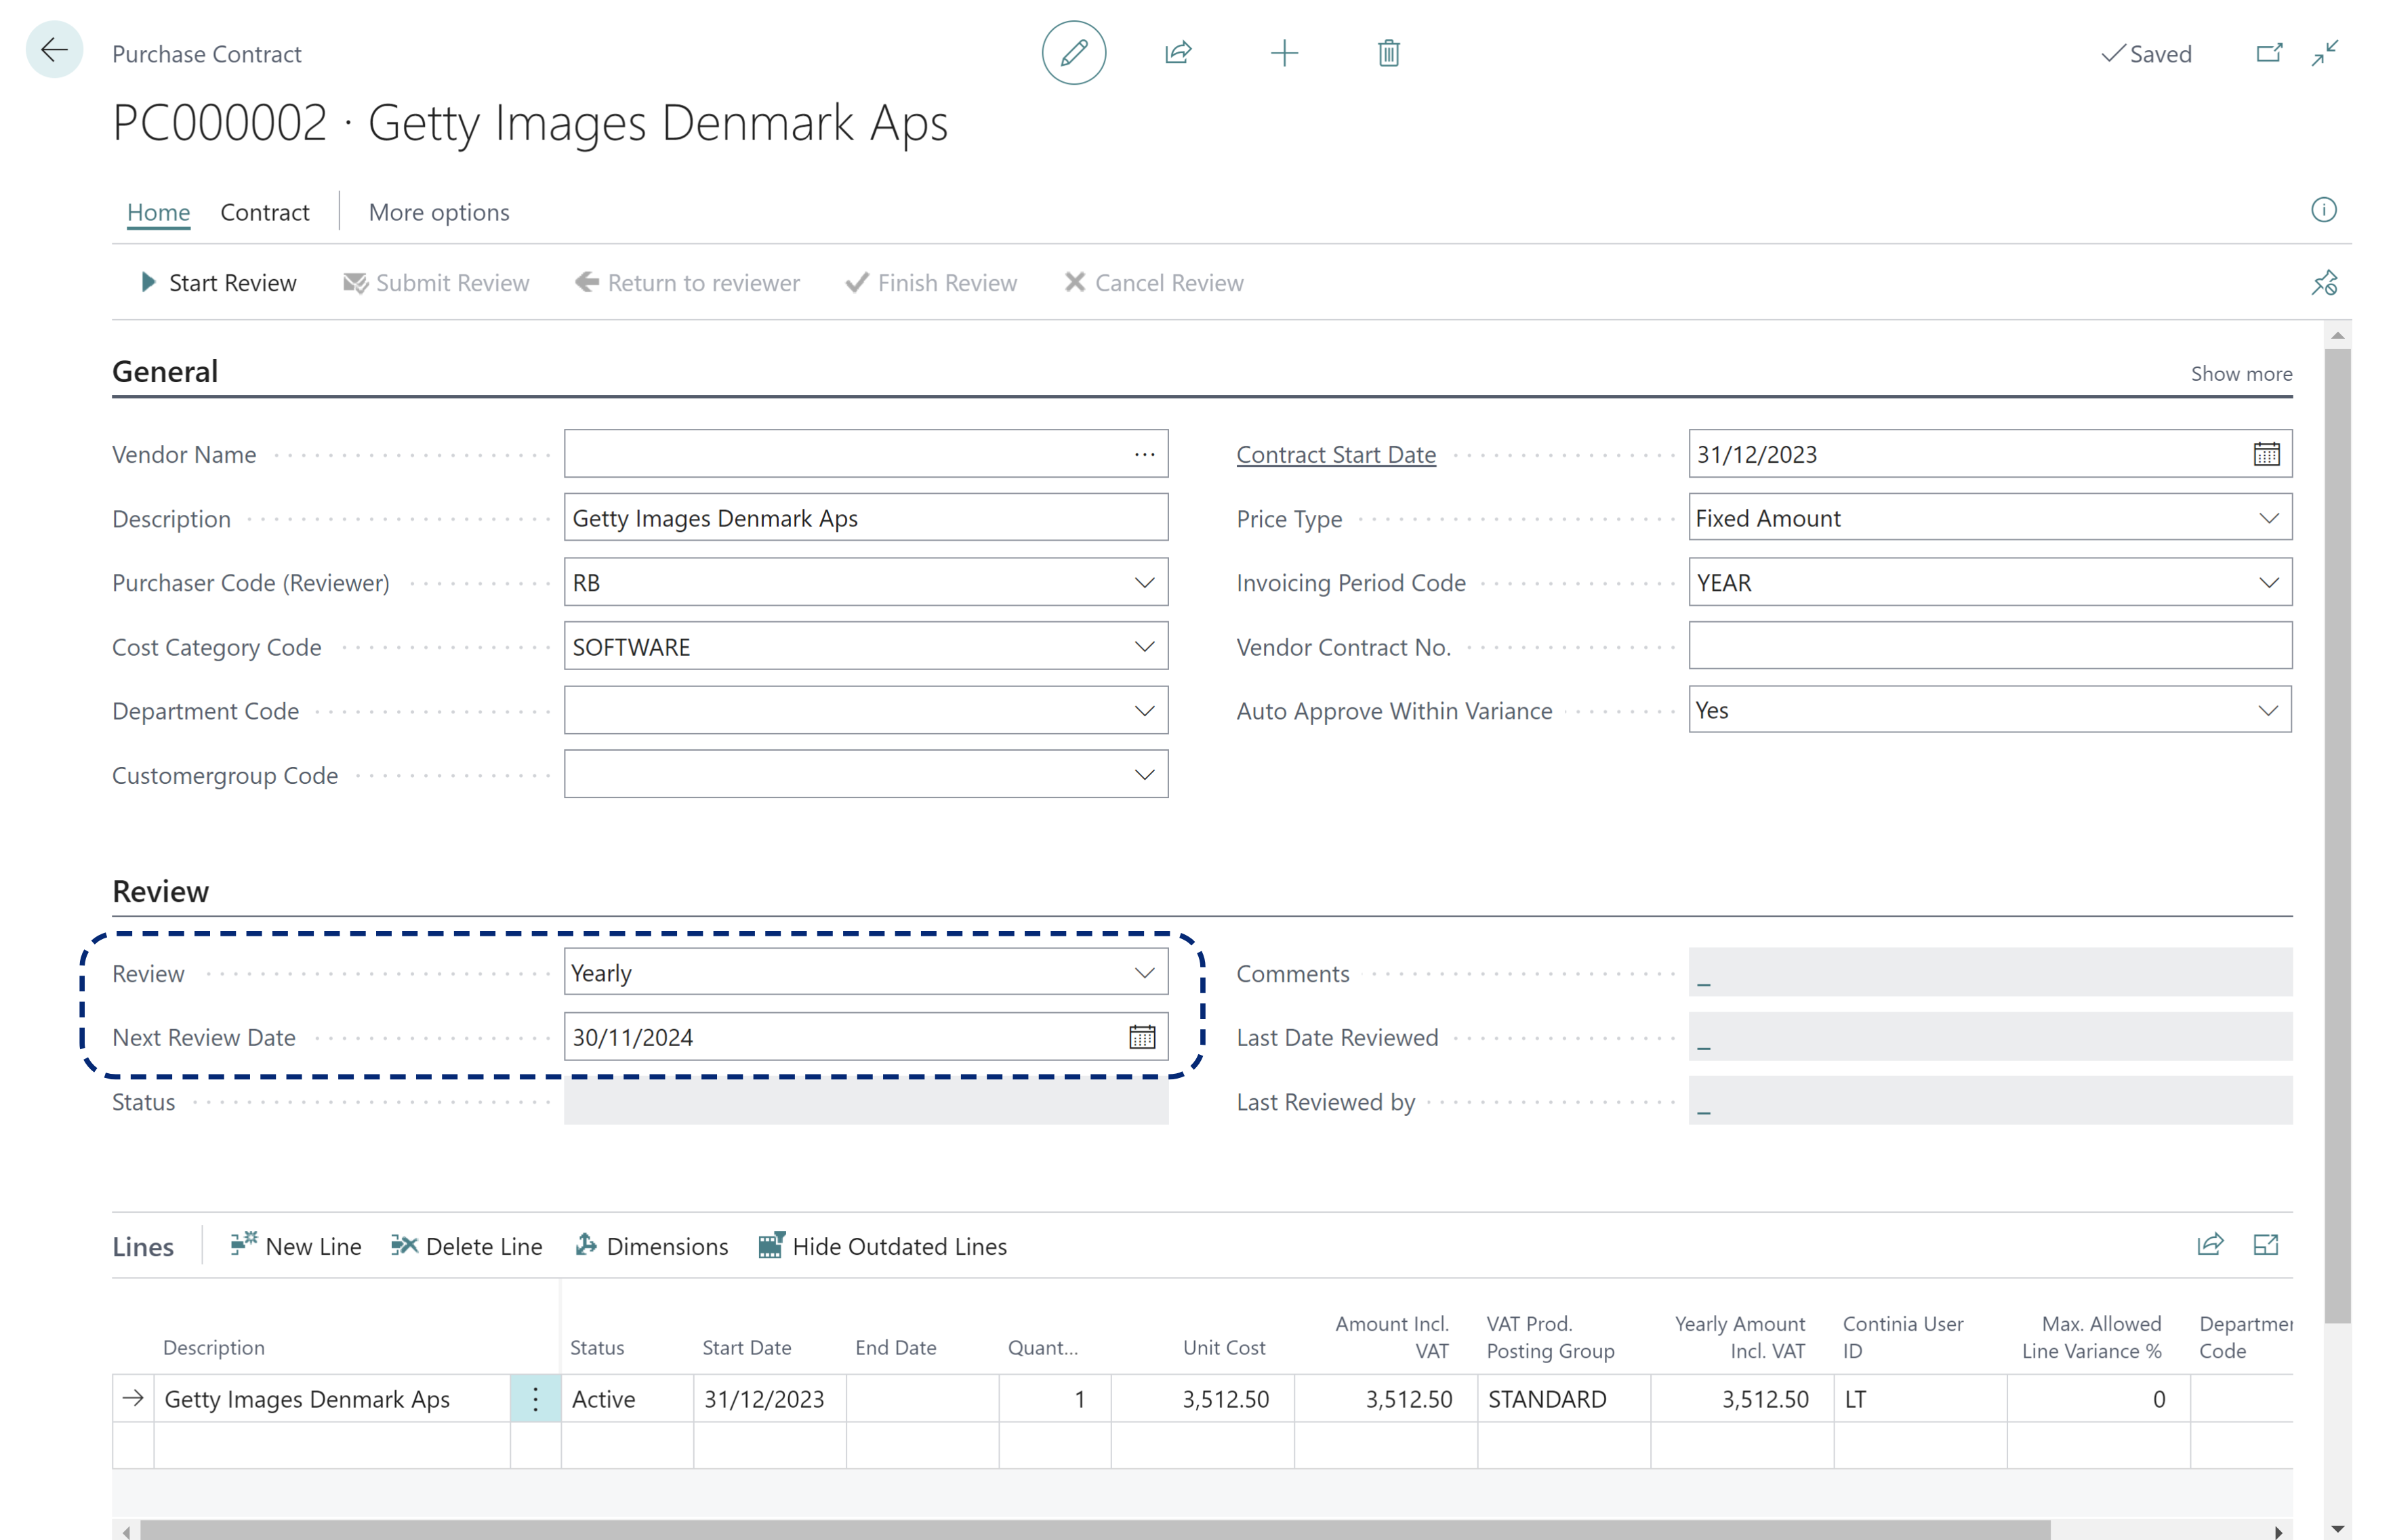Screen dimensions: 2393x1540
Task: Pin the action bar icon
Action: pyautogui.click(x=2324, y=283)
